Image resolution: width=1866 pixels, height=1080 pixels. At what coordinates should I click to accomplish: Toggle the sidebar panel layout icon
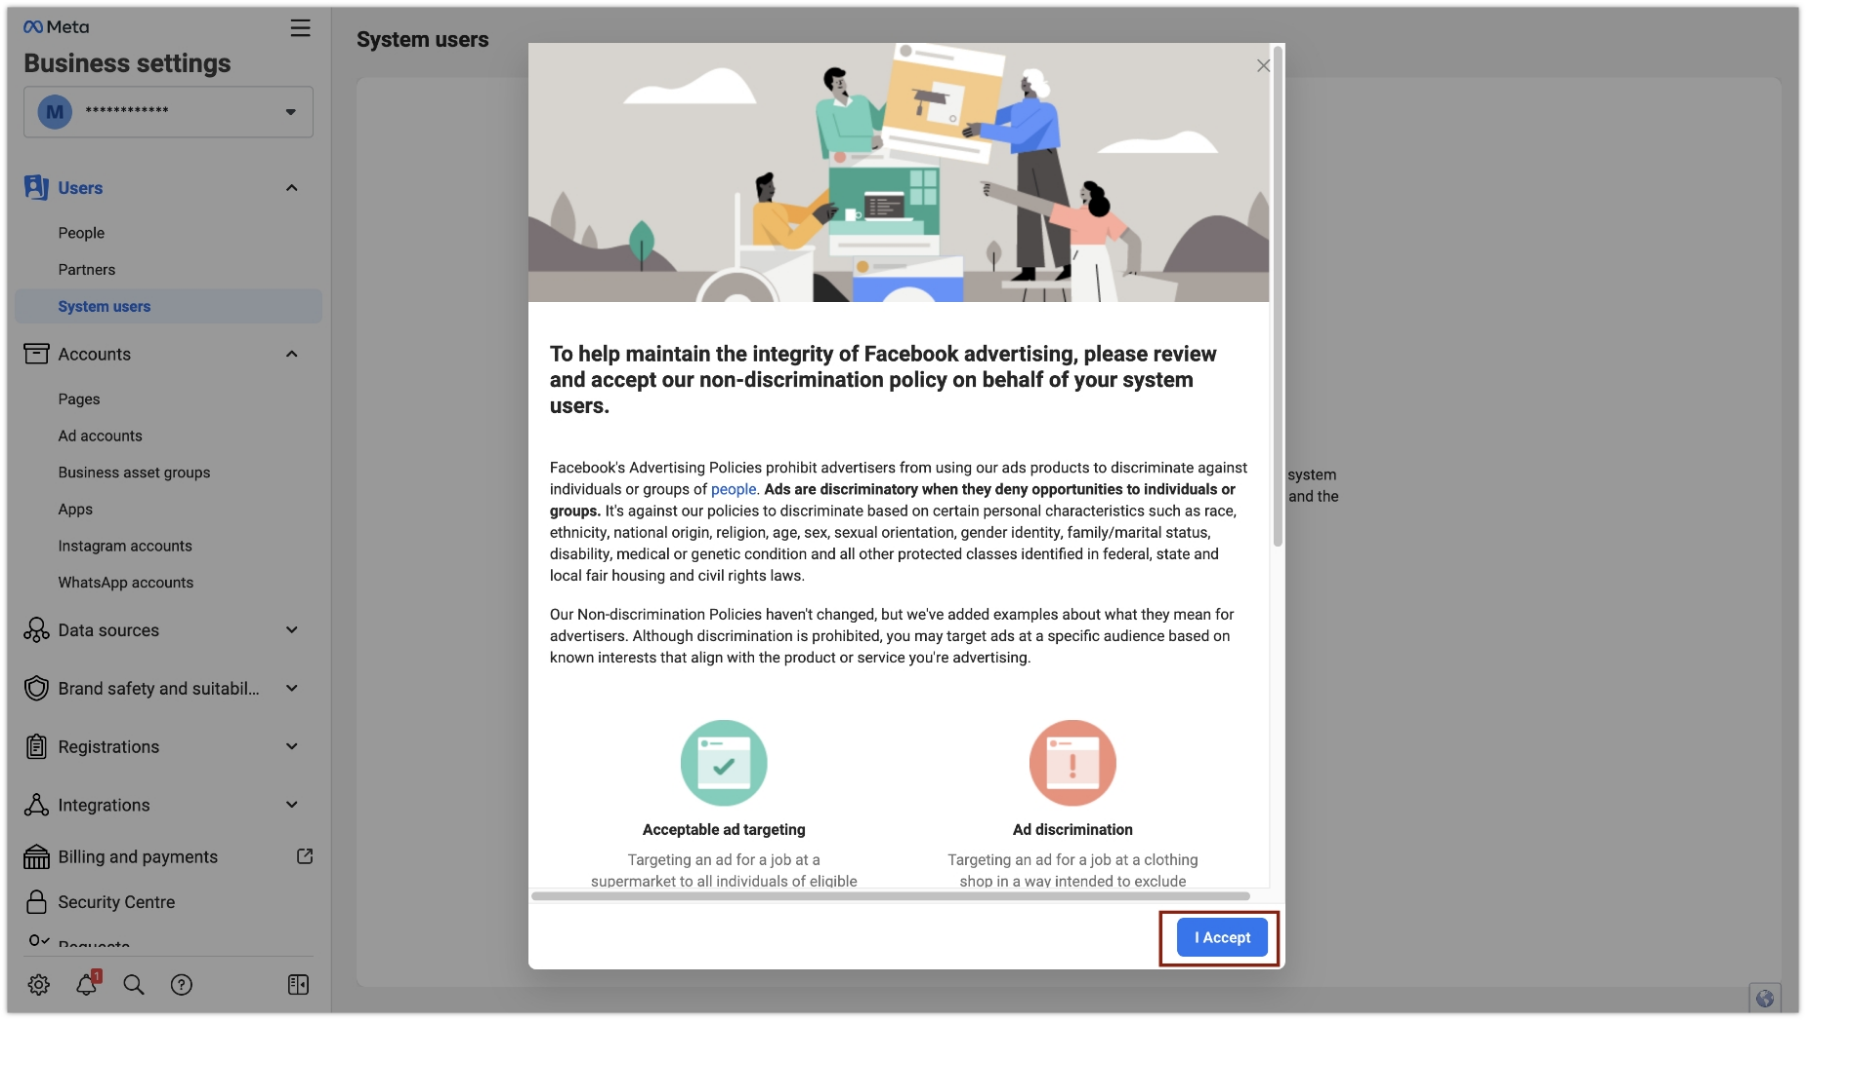click(298, 985)
